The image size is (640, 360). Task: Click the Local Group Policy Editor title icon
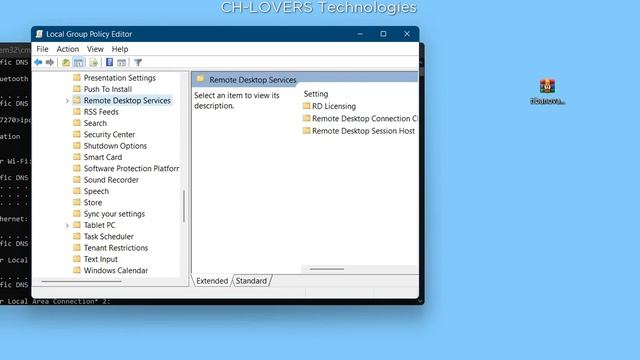pyautogui.click(x=39, y=34)
